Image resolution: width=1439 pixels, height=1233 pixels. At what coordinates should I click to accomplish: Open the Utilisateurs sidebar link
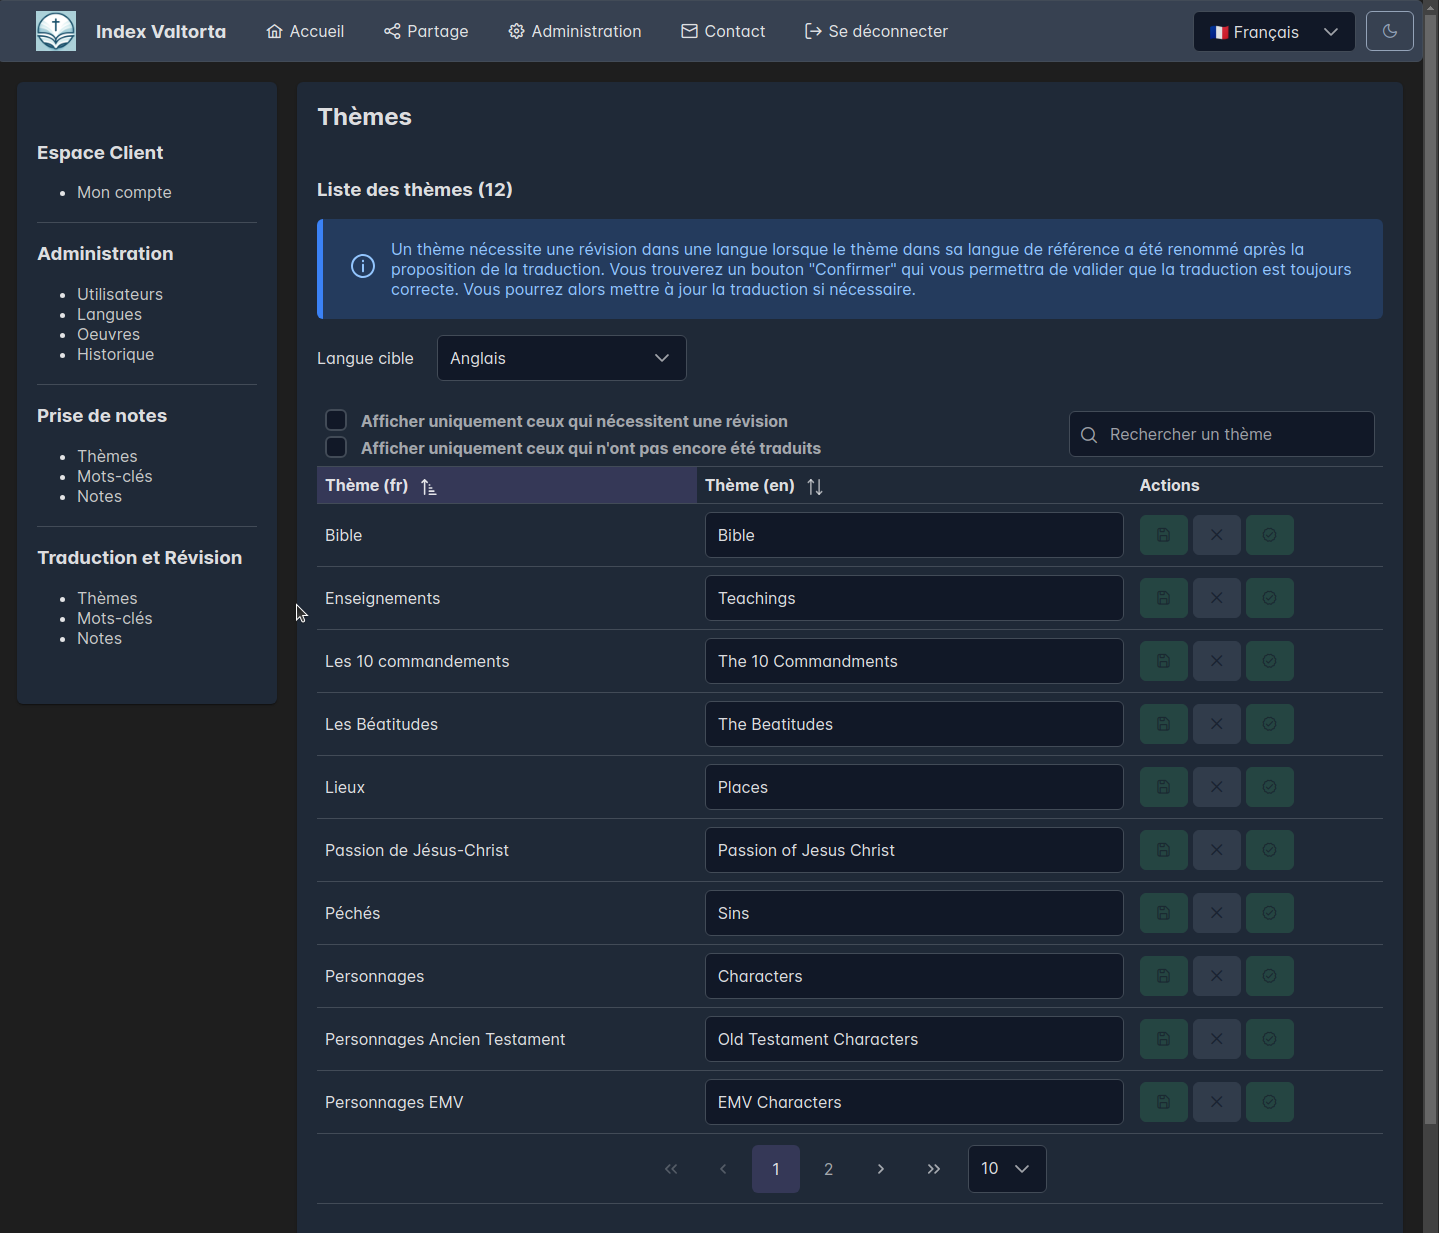click(120, 294)
